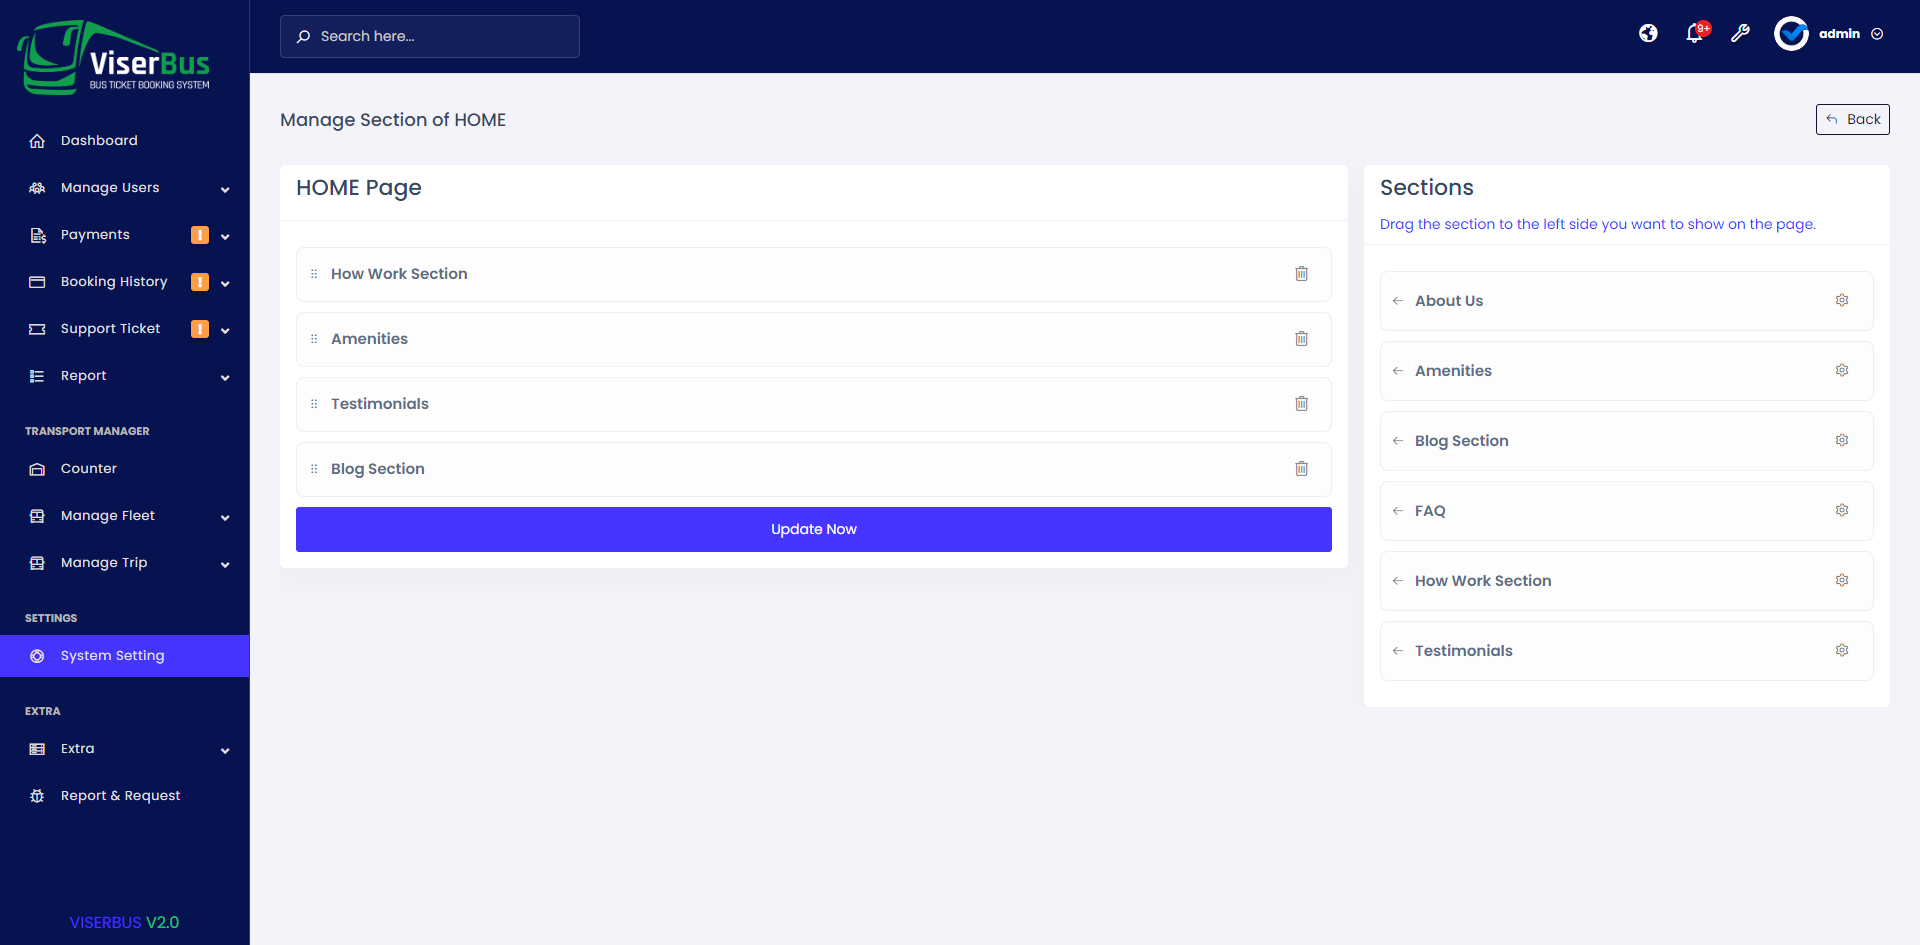Click the trash icon beside Amenities section

(1301, 338)
